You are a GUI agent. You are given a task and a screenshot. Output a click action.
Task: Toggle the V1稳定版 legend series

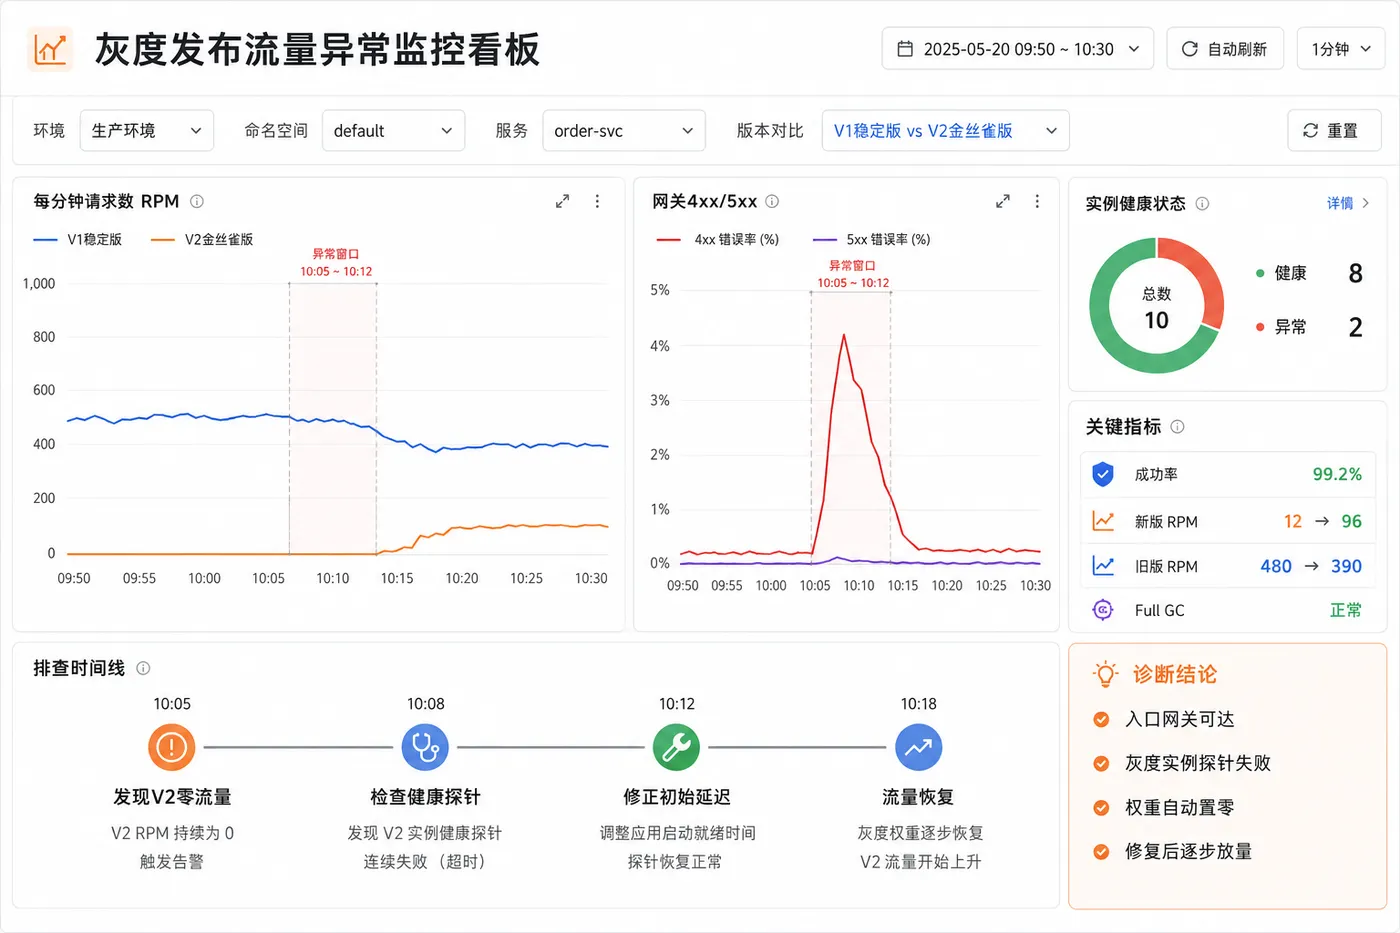point(78,239)
